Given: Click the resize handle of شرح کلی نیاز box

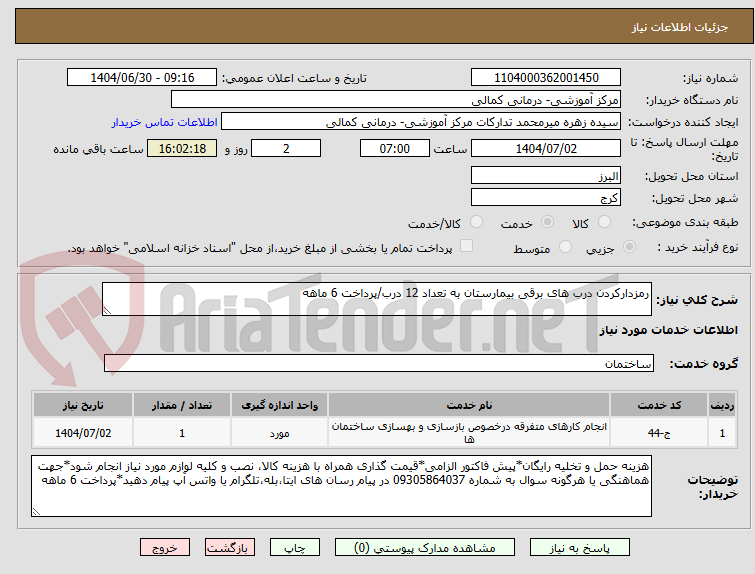Looking at the screenshot, I should (107, 311).
